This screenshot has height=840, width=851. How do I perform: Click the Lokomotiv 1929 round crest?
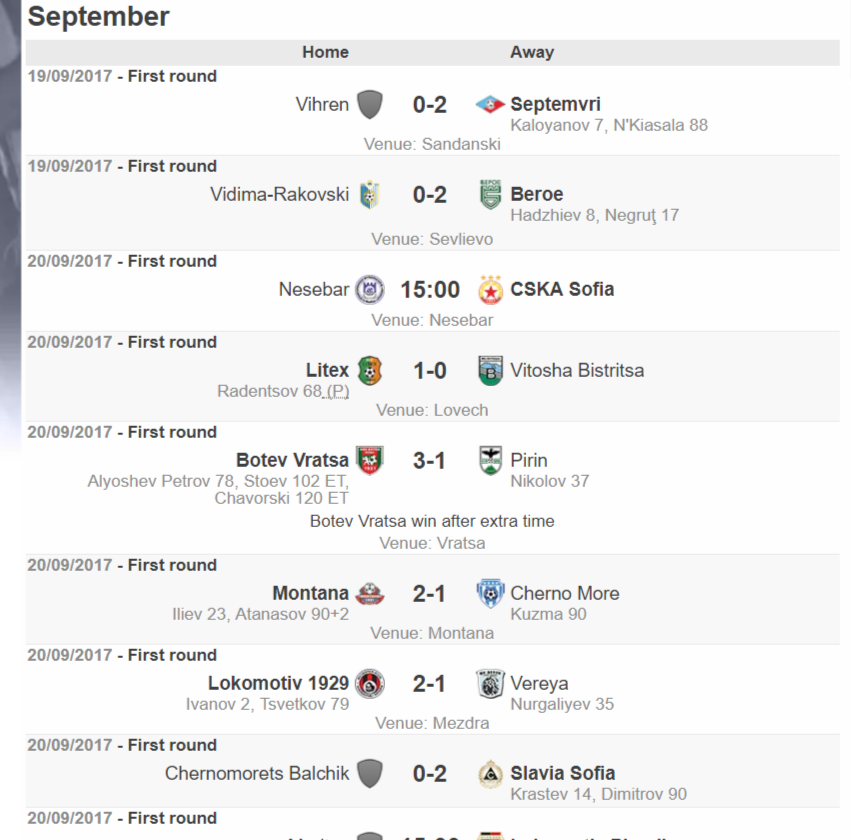pyautogui.click(x=370, y=683)
